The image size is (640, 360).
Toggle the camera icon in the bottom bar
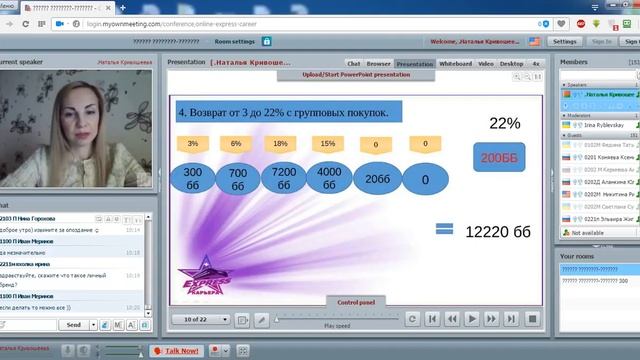pos(84,351)
